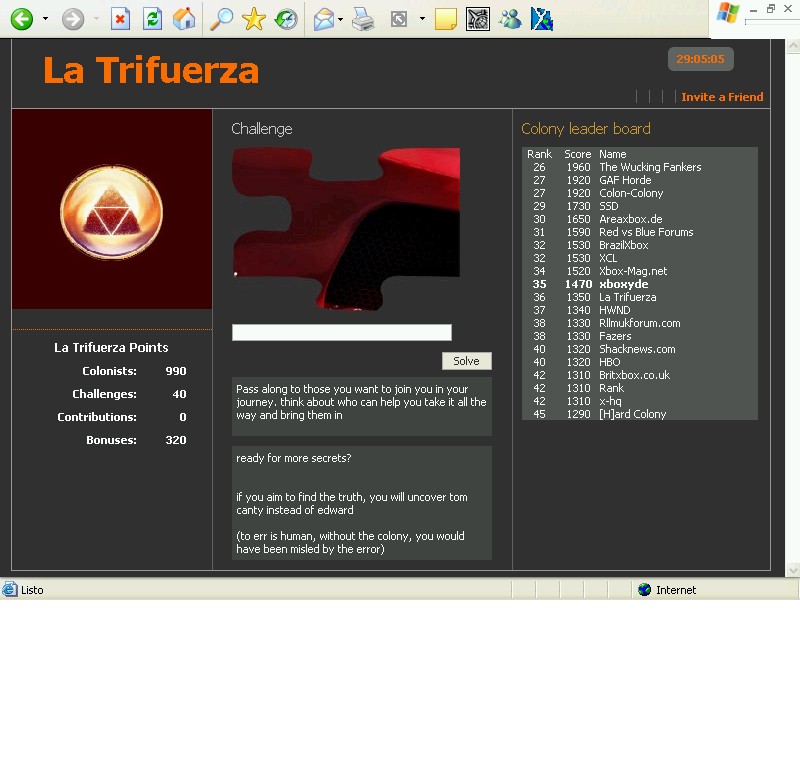This screenshot has width=800, height=780.
Task: Select the GAF Horde leaderboard entry
Action: pyautogui.click(x=640, y=180)
